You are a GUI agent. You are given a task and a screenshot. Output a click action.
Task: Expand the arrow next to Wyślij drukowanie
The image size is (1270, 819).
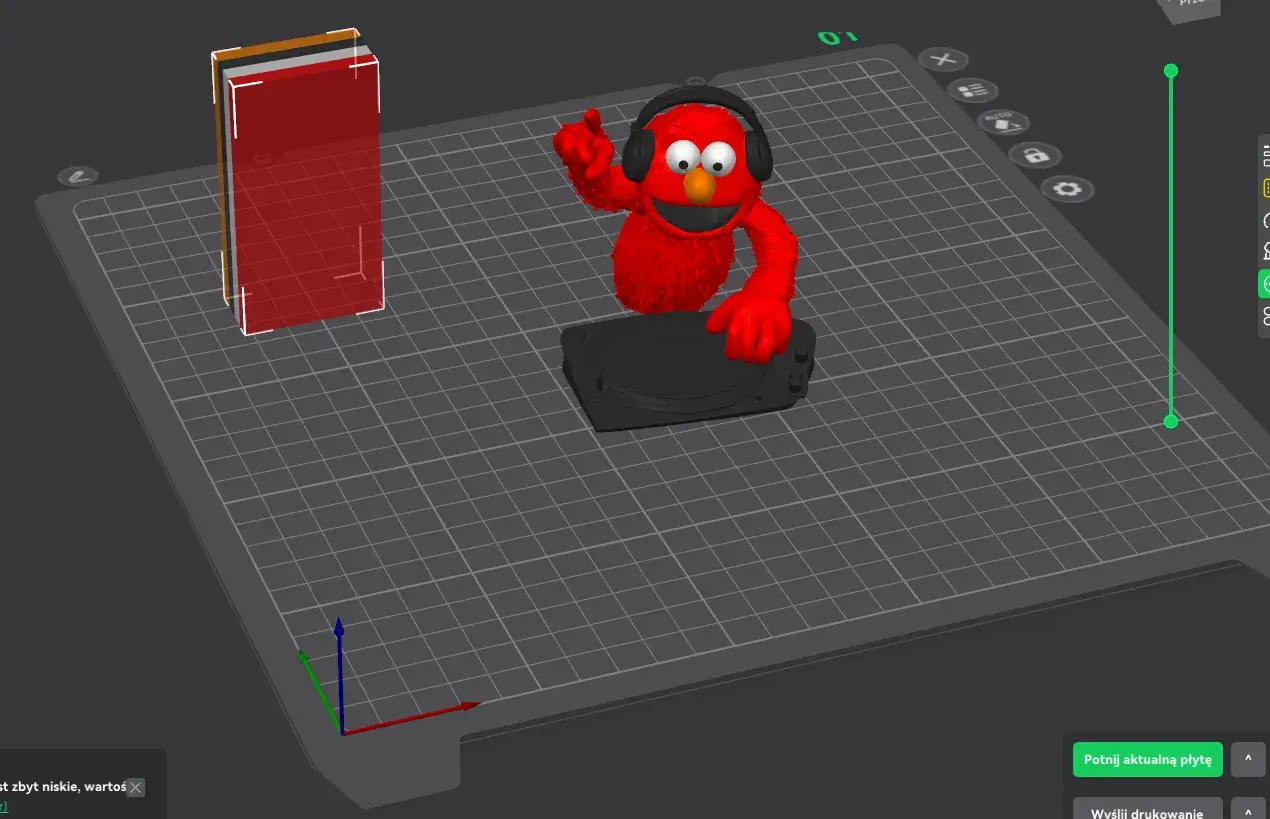[x=1248, y=810]
